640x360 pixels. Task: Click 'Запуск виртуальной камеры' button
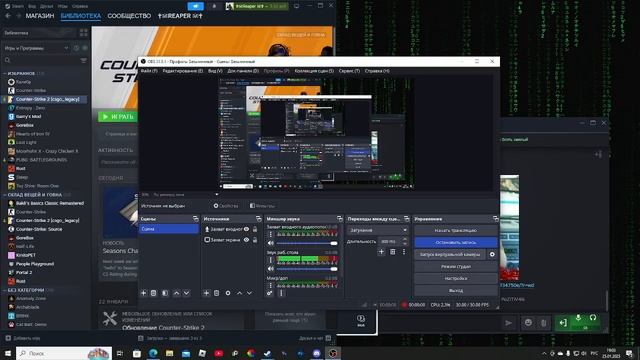pyautogui.click(x=450, y=254)
